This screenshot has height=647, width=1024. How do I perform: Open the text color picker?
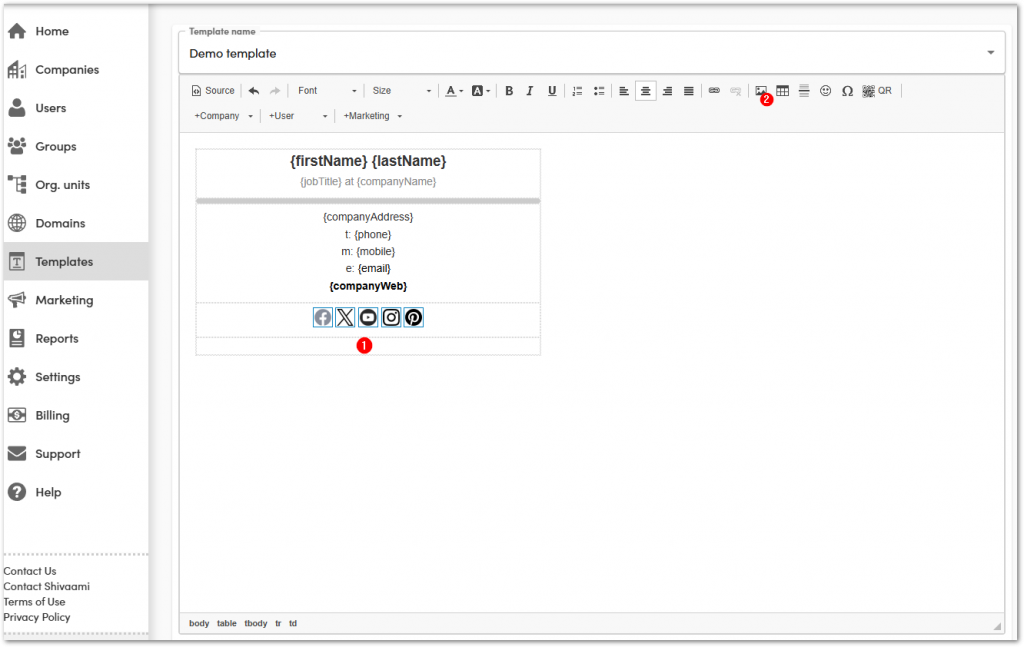point(453,90)
